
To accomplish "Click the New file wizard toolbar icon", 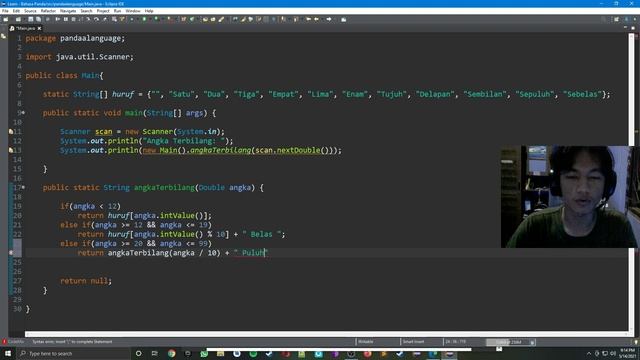I will click(x=6, y=19).
